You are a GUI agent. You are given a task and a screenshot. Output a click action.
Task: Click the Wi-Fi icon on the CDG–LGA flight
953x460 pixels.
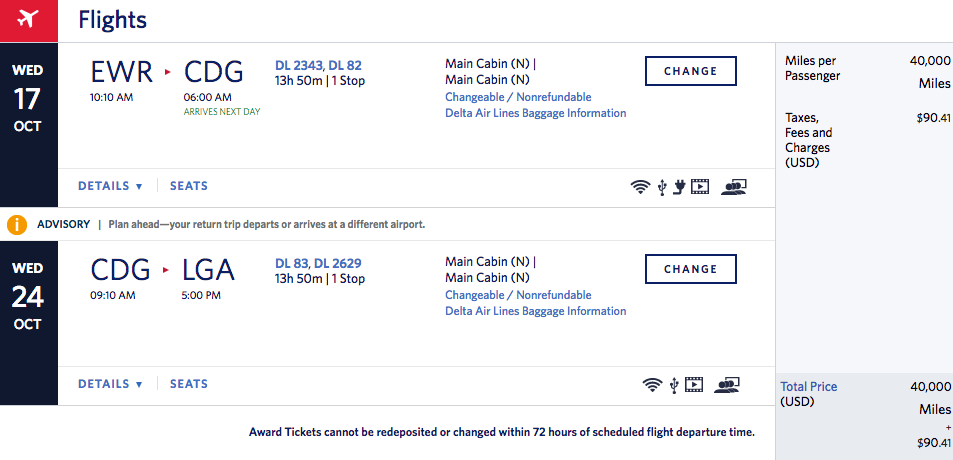pos(653,384)
